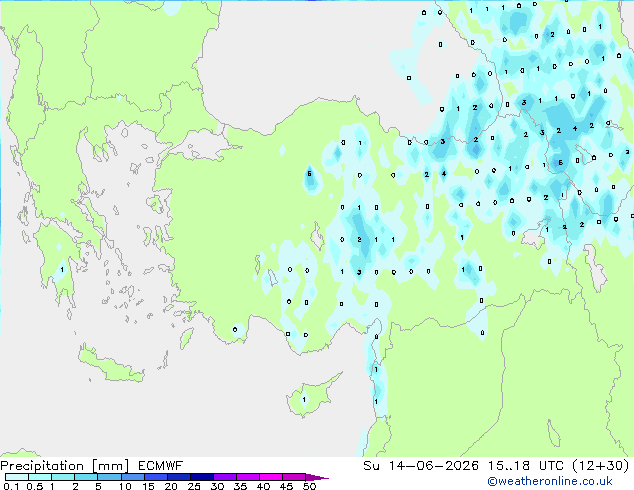
Task: Click the value 1 on the Greek Peloponnese
Action: pyautogui.click(x=62, y=269)
